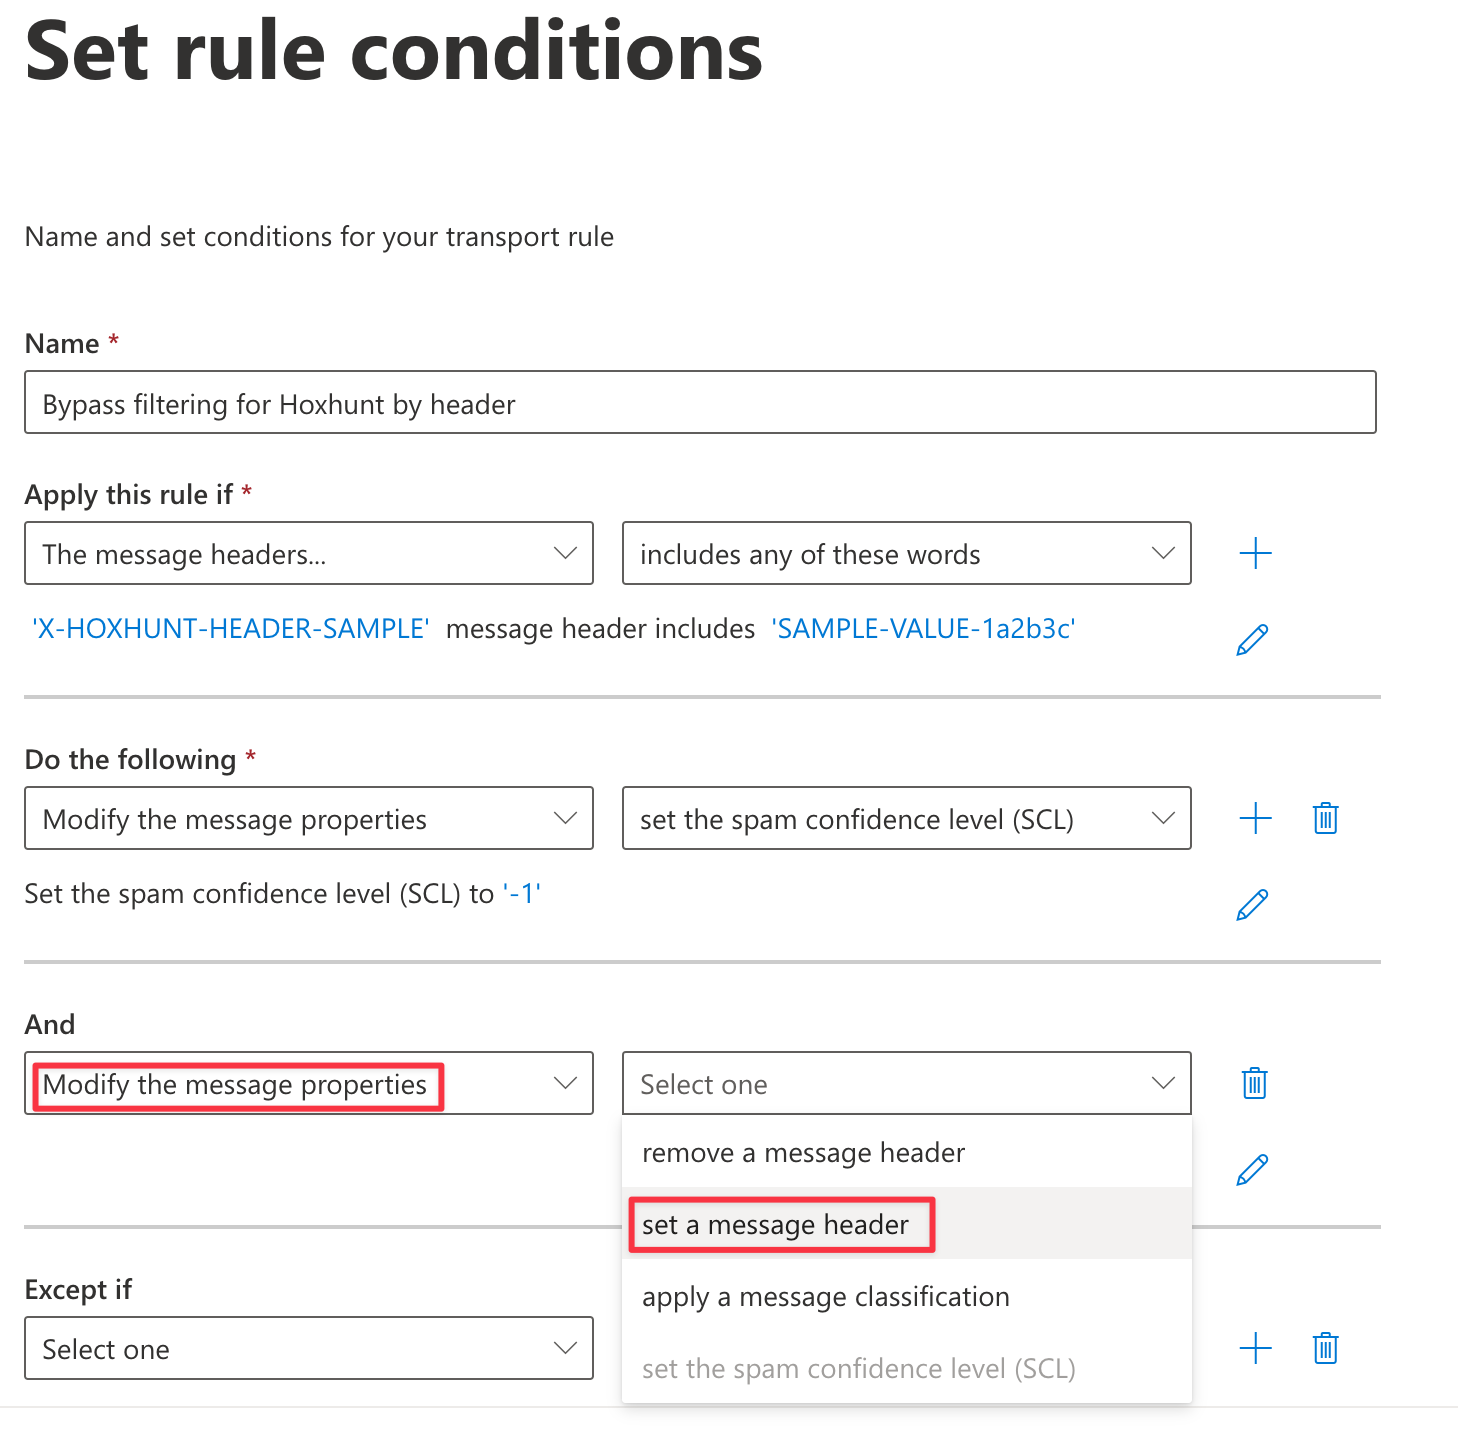1458x1438 pixels.
Task: Delete the 'And' action with the trash icon
Action: 1254,1083
